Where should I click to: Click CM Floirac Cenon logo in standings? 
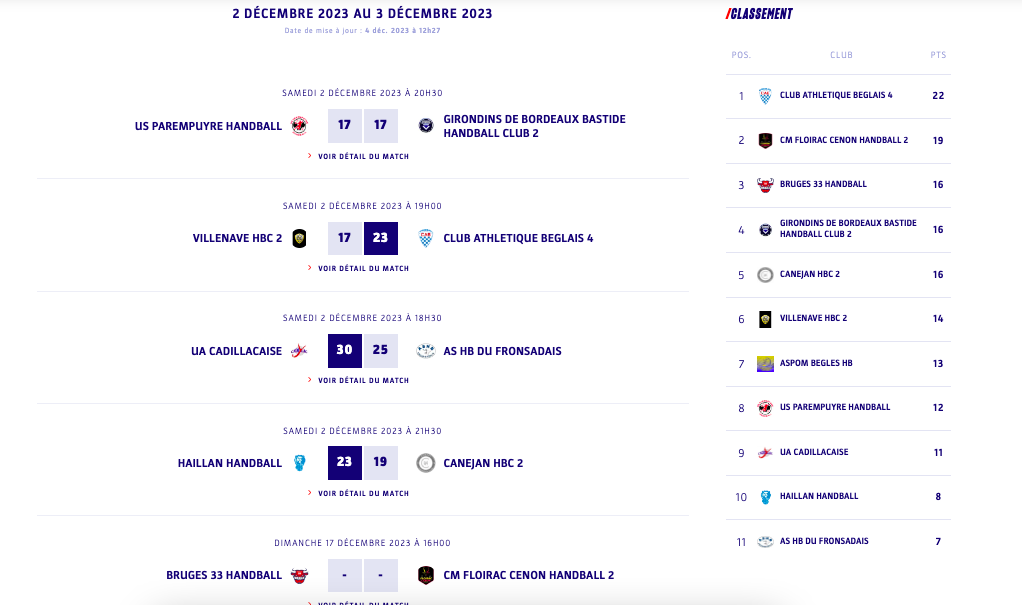(x=765, y=140)
